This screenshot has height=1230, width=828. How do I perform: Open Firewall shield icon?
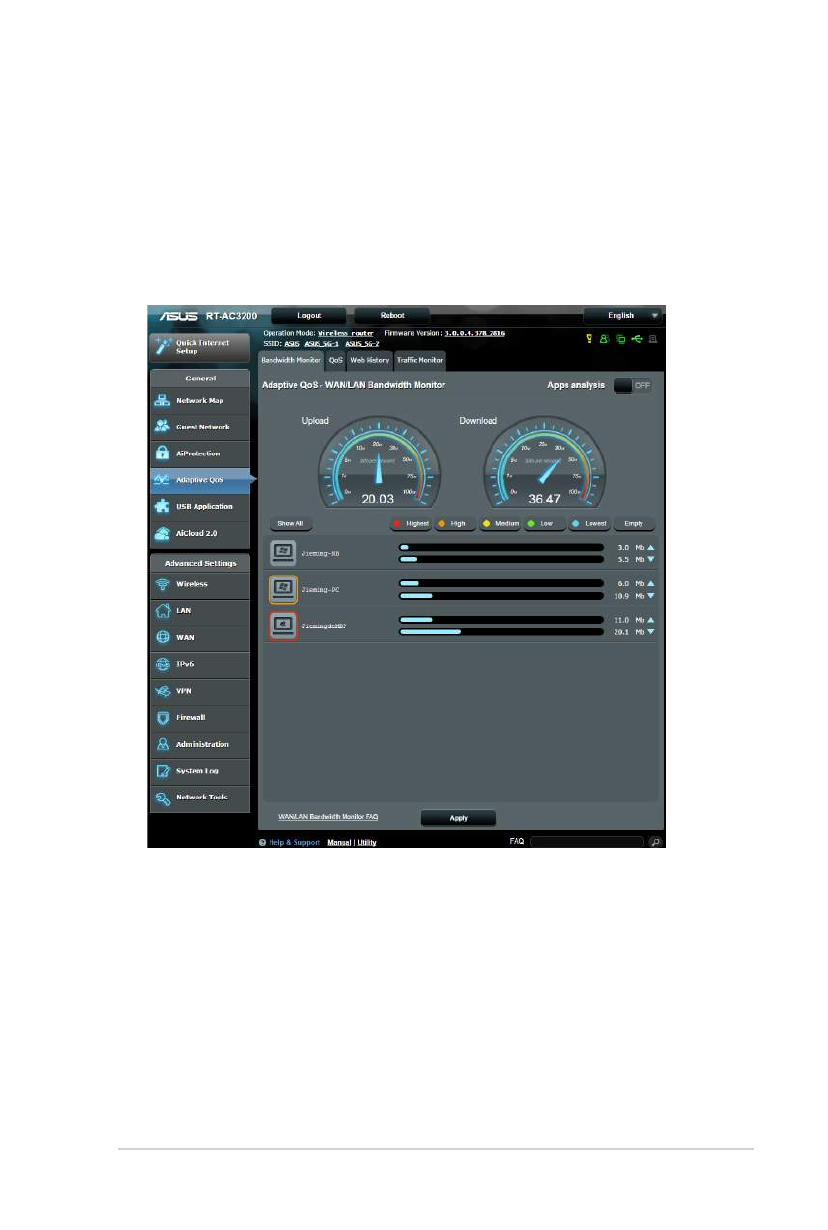click(162, 718)
